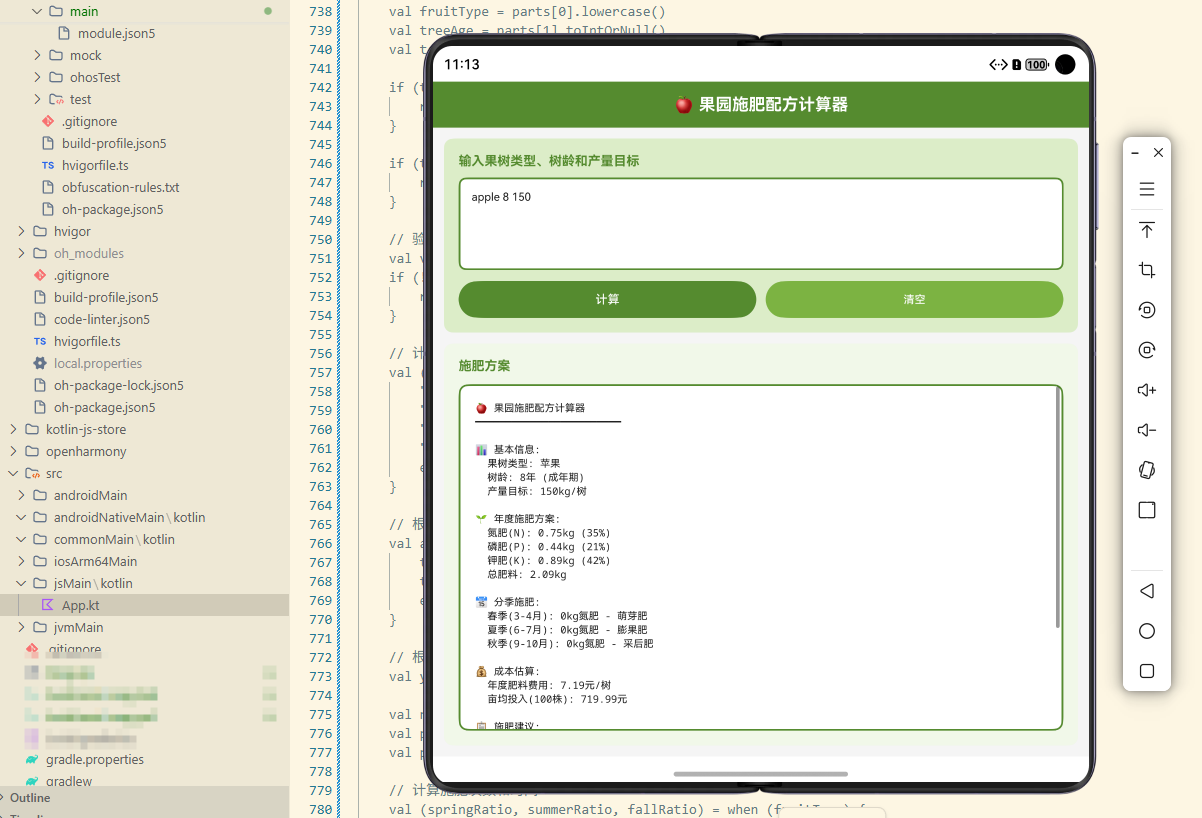Screen dimensions: 1202x818
Task: Click the emulator screenshot crop icon
Action: [x=1147, y=270]
